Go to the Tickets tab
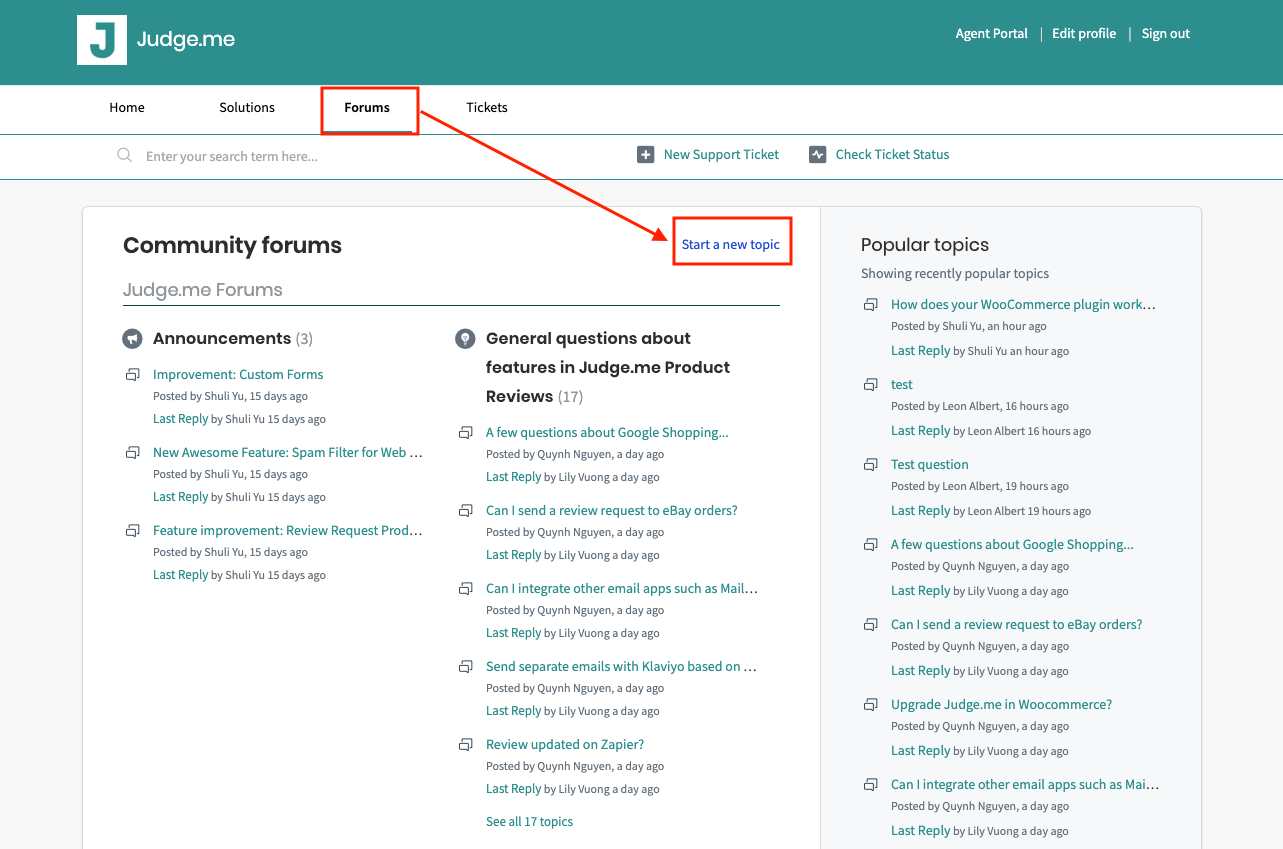The width and height of the screenshot is (1283, 849). coord(487,108)
